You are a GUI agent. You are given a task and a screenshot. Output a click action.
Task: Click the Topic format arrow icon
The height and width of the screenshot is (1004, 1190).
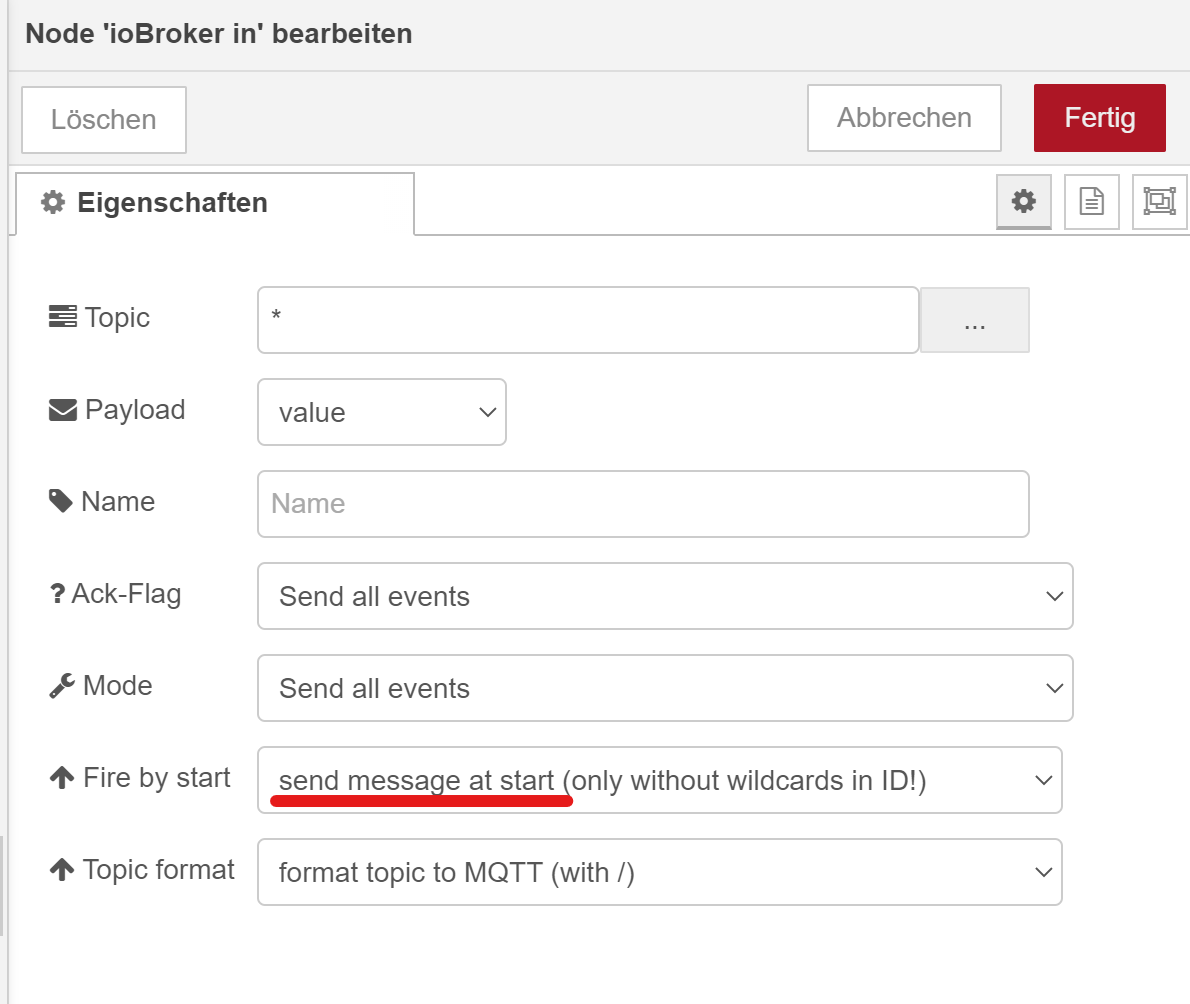[61, 869]
